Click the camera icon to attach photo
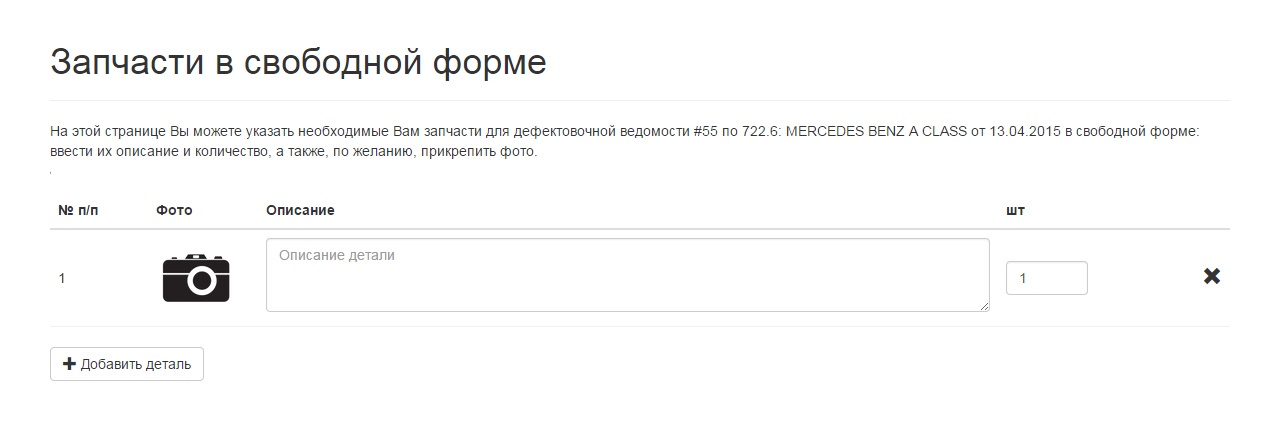 coord(196,277)
